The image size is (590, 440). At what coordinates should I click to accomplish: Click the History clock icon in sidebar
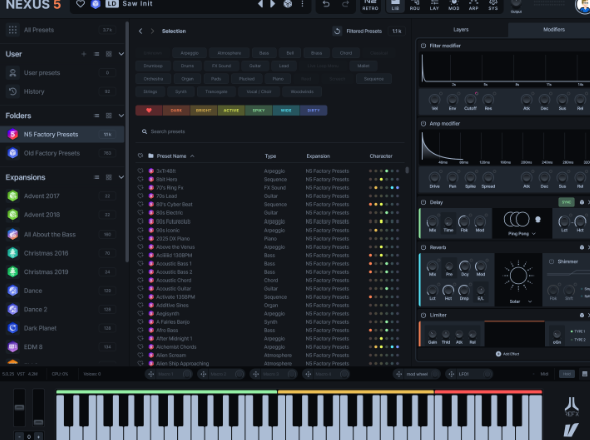click(13, 91)
